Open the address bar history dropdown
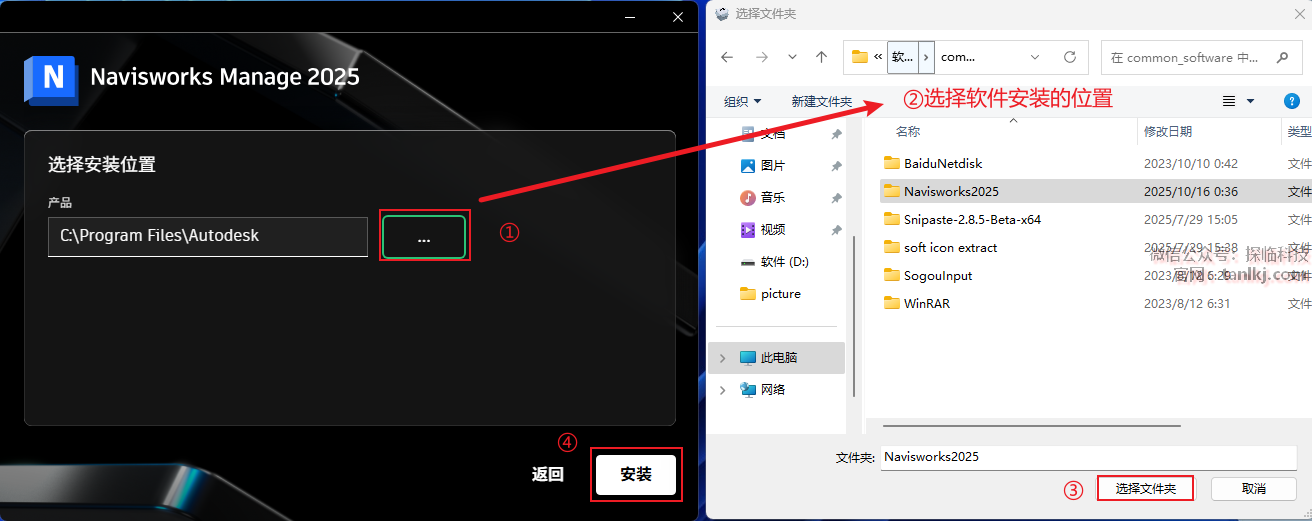Screen dimensions: 1312x521 (1035, 57)
